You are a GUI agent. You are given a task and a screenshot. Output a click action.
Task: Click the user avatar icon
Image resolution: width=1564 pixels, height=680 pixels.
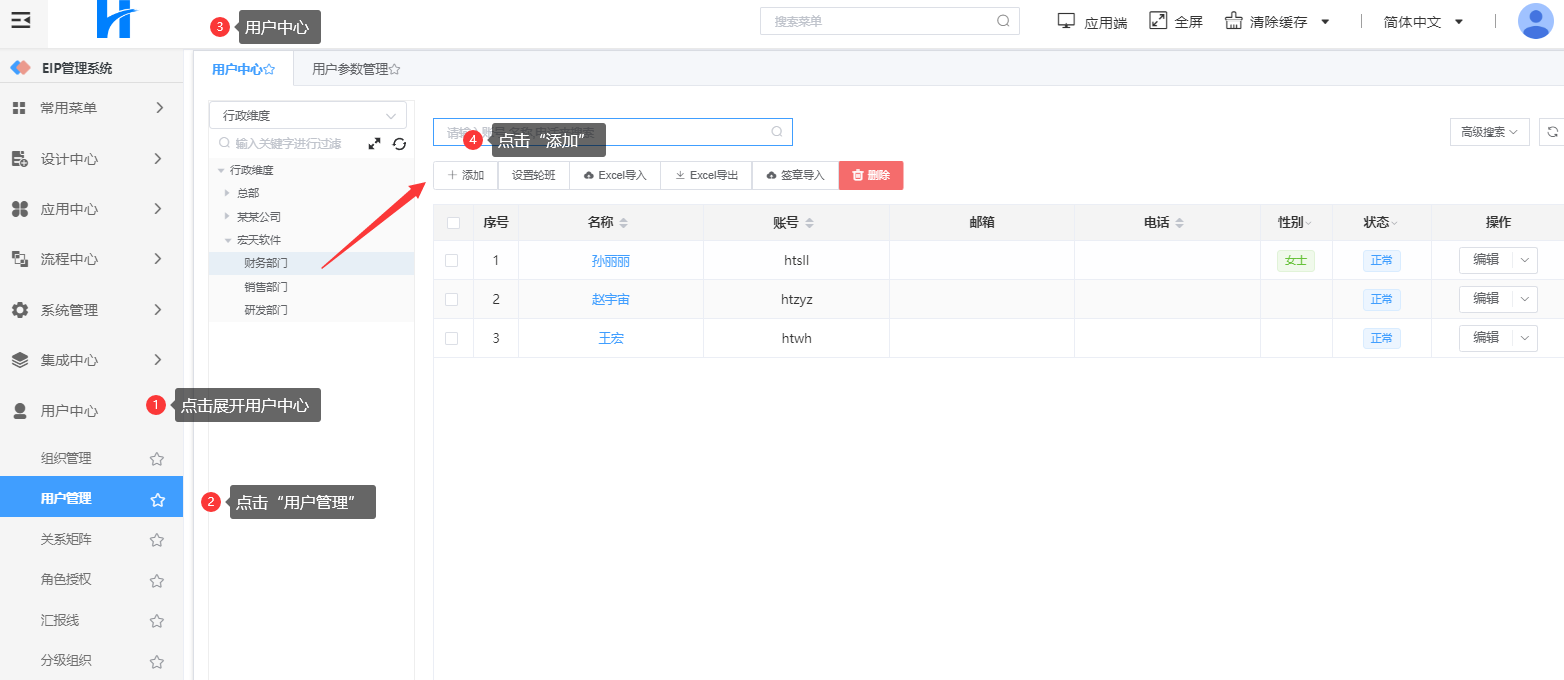pos(1534,21)
